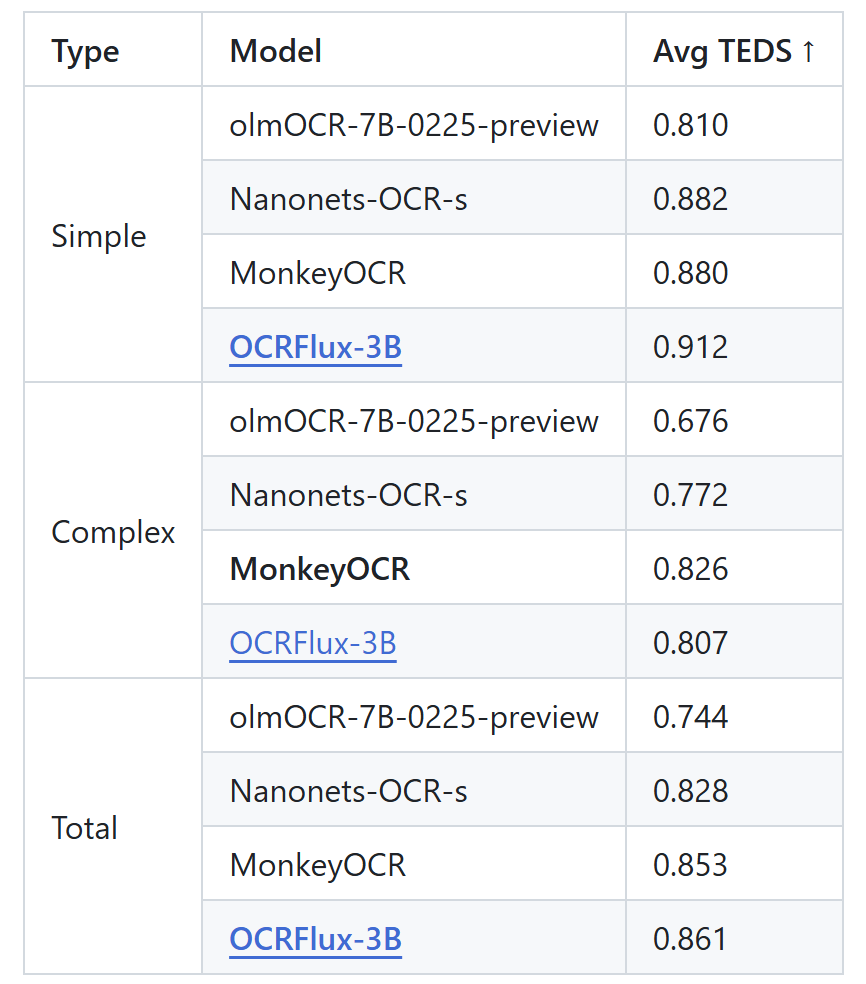Click the Avg TEDS column header
The width and height of the screenshot is (866, 984).
pyautogui.click(x=733, y=51)
